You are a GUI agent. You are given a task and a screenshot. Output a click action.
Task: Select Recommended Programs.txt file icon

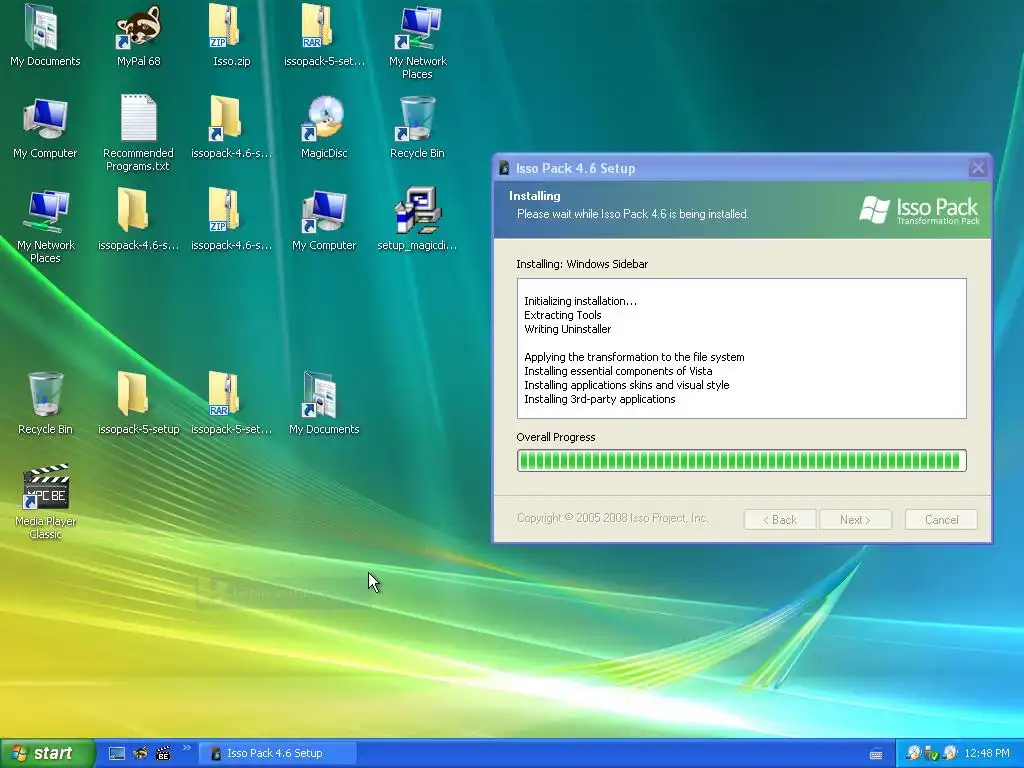pyautogui.click(x=138, y=133)
